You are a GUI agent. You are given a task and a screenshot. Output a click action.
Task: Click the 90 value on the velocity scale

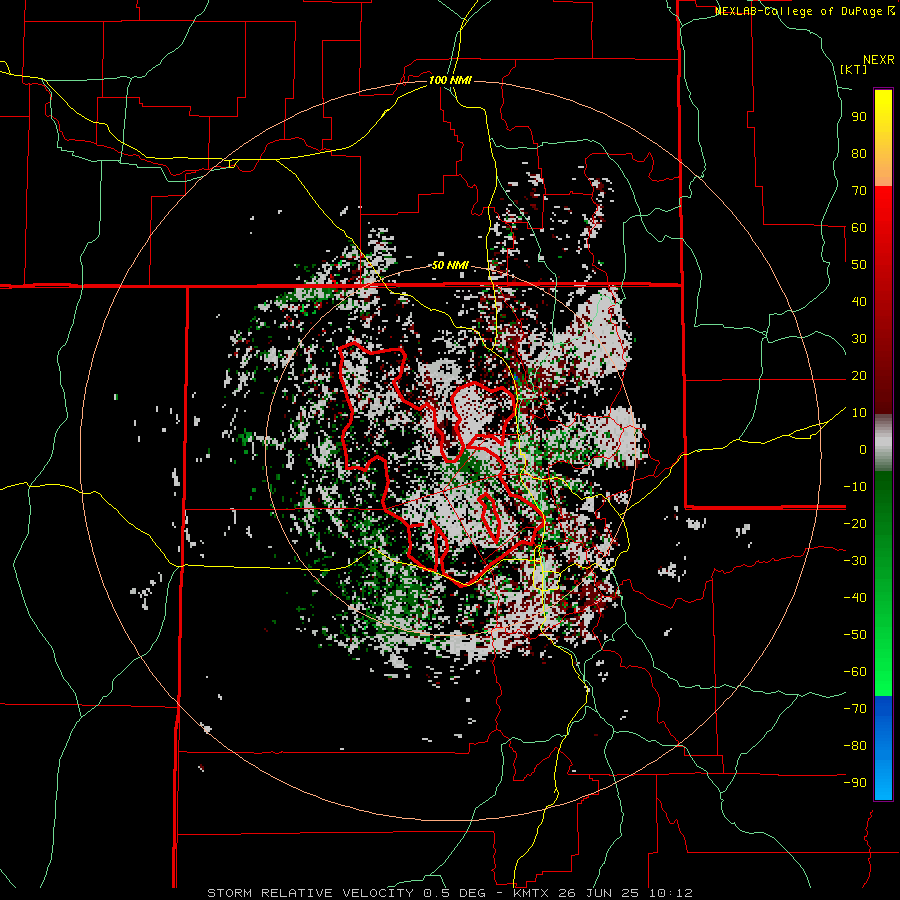click(859, 117)
